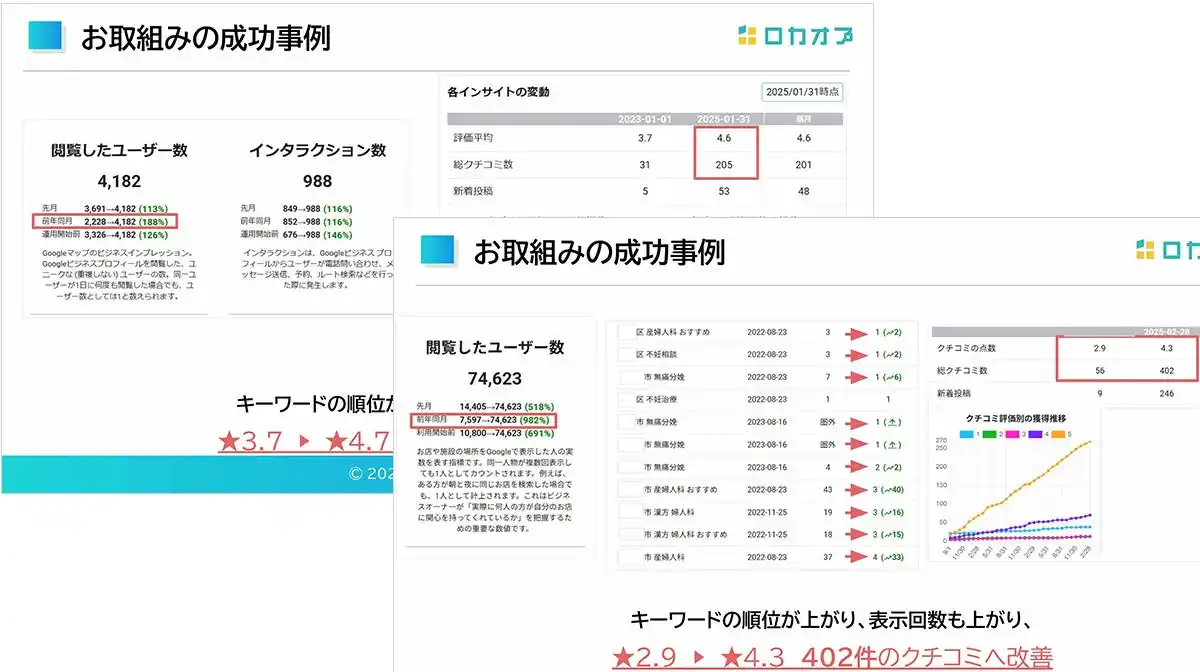Click the 201 previous month review count

point(802,164)
